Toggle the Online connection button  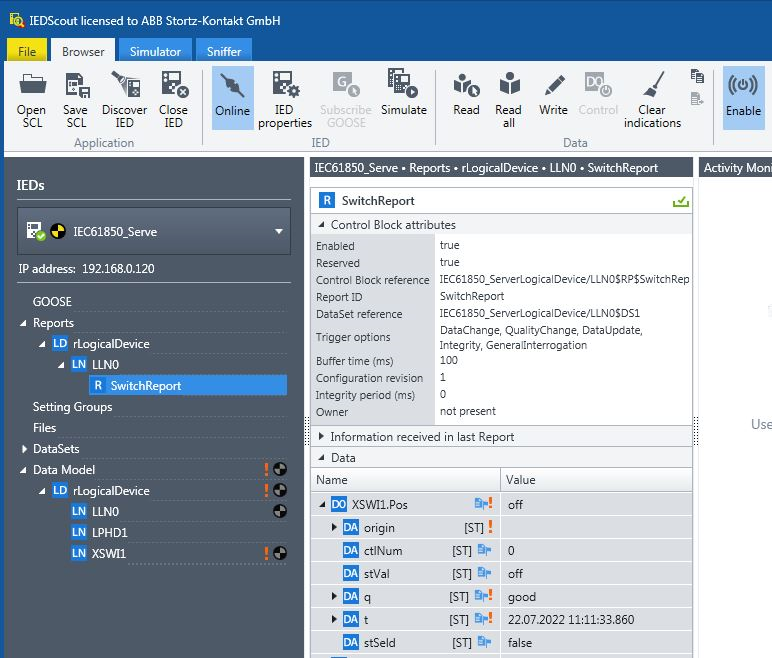232,98
